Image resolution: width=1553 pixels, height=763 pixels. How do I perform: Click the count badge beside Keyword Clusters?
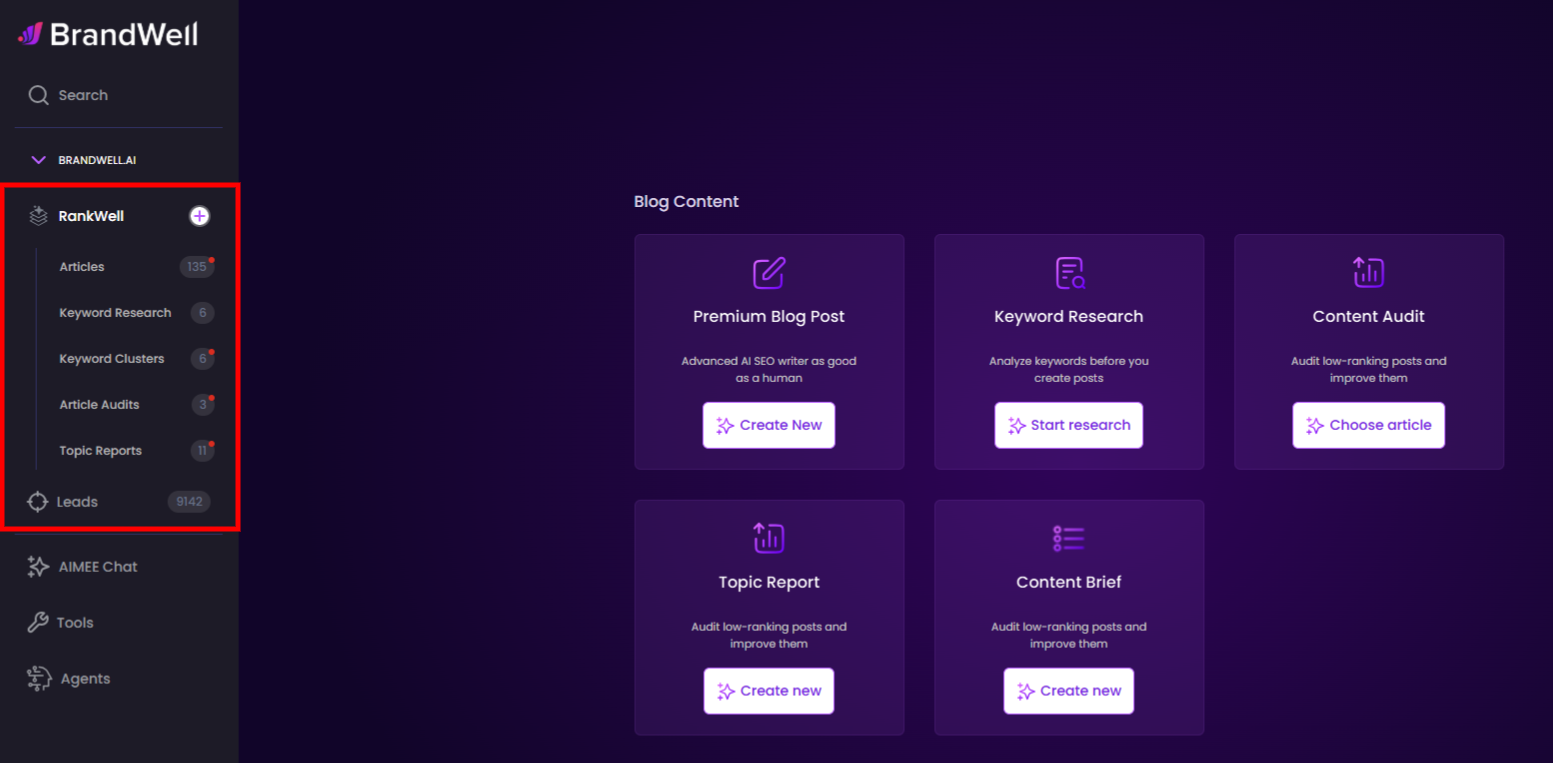click(202, 359)
